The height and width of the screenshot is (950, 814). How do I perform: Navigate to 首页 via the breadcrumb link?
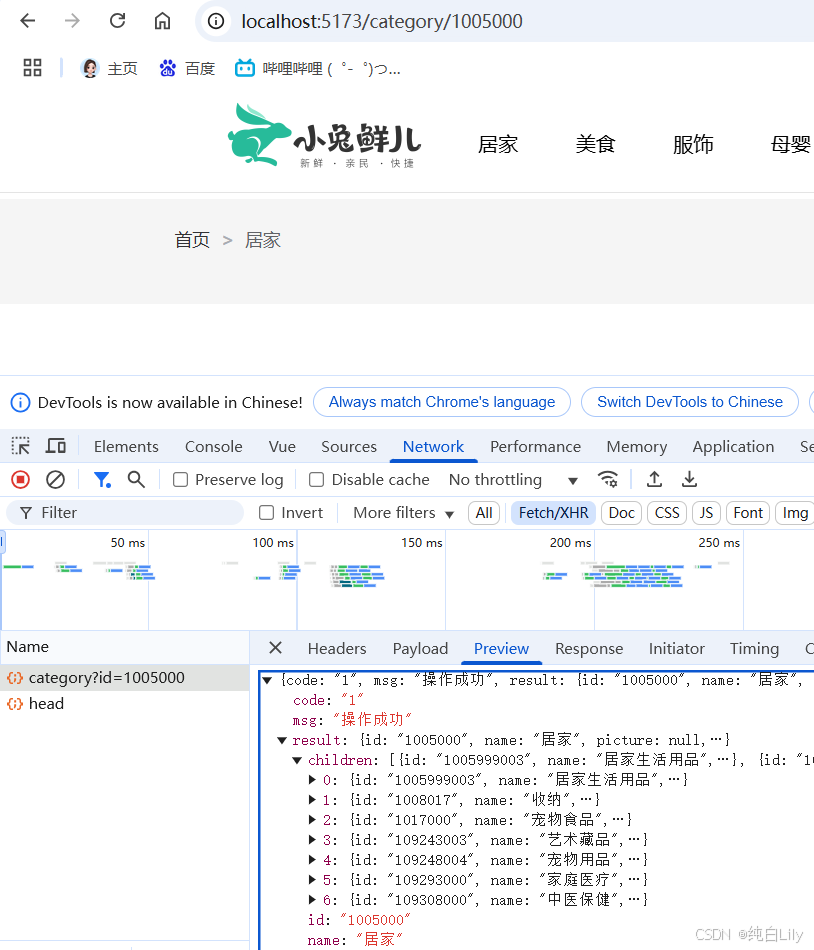coord(192,239)
